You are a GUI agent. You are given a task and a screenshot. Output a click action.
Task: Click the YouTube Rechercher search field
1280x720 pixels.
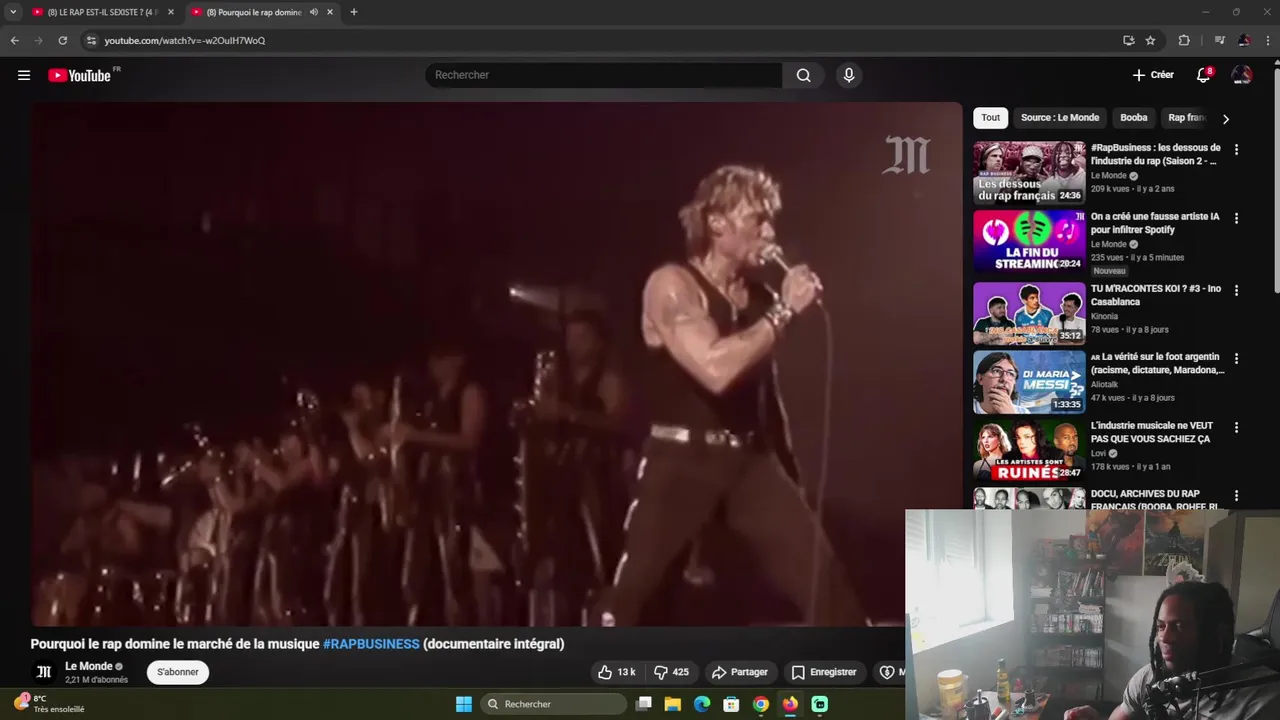click(604, 75)
